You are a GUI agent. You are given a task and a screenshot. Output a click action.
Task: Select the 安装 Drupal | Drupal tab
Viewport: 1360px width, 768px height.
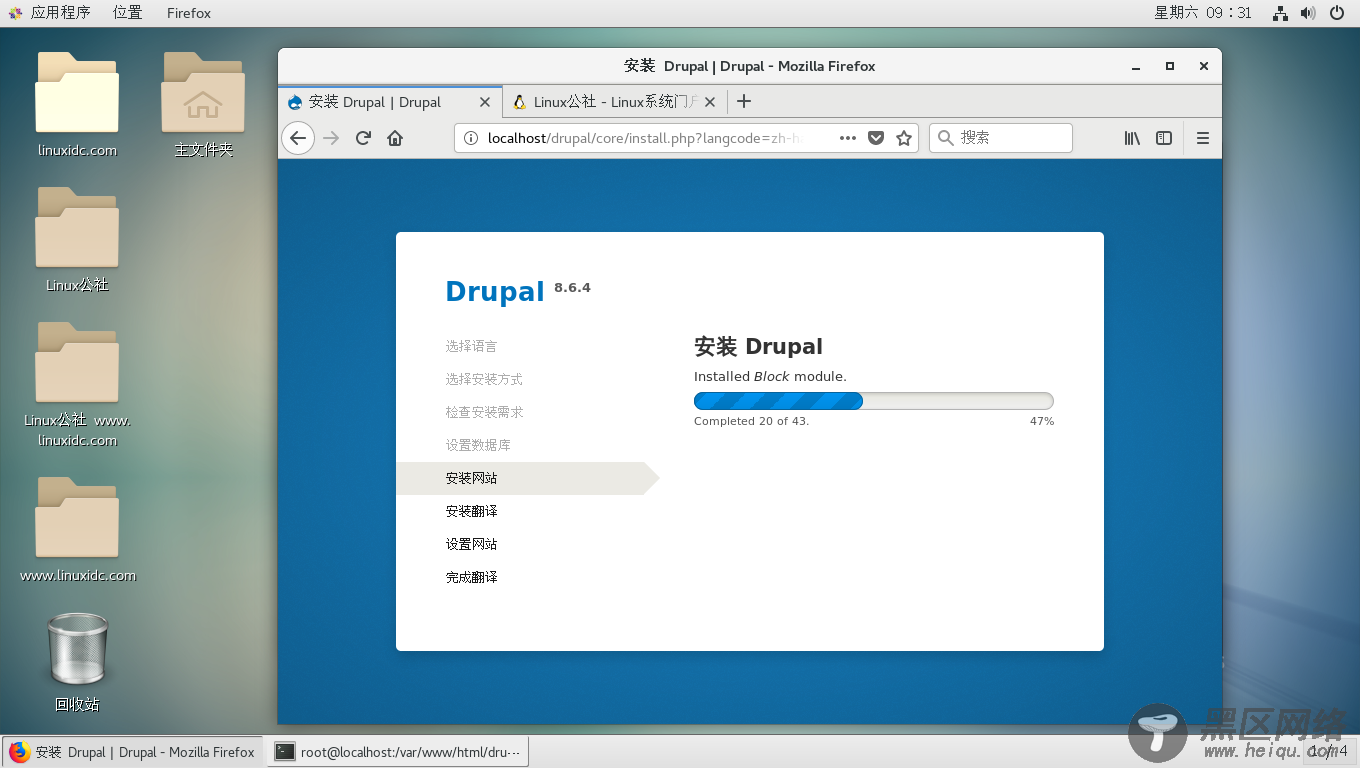click(390, 102)
